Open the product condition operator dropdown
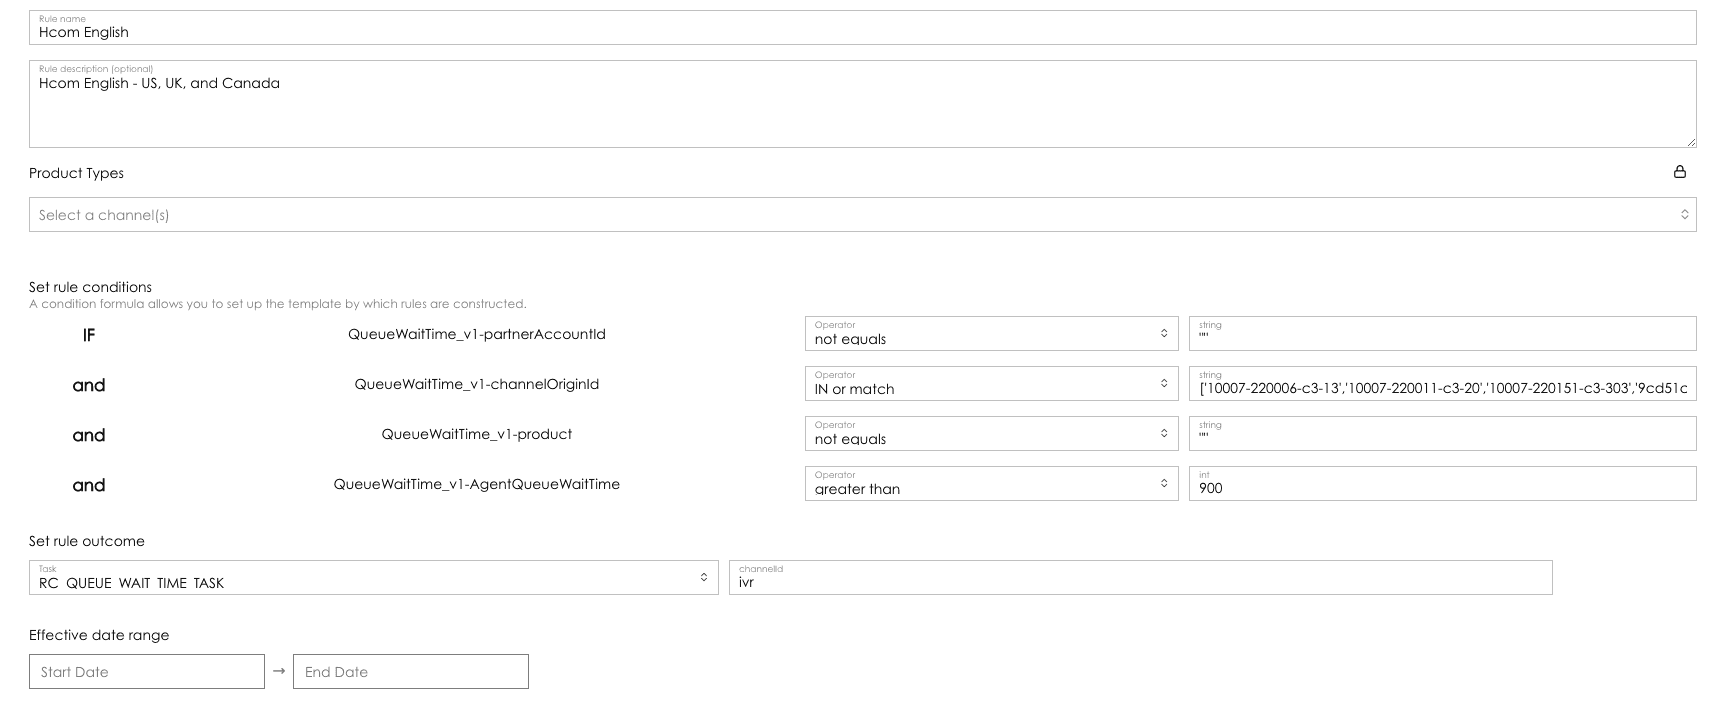The width and height of the screenshot is (1712, 711). [x=991, y=434]
